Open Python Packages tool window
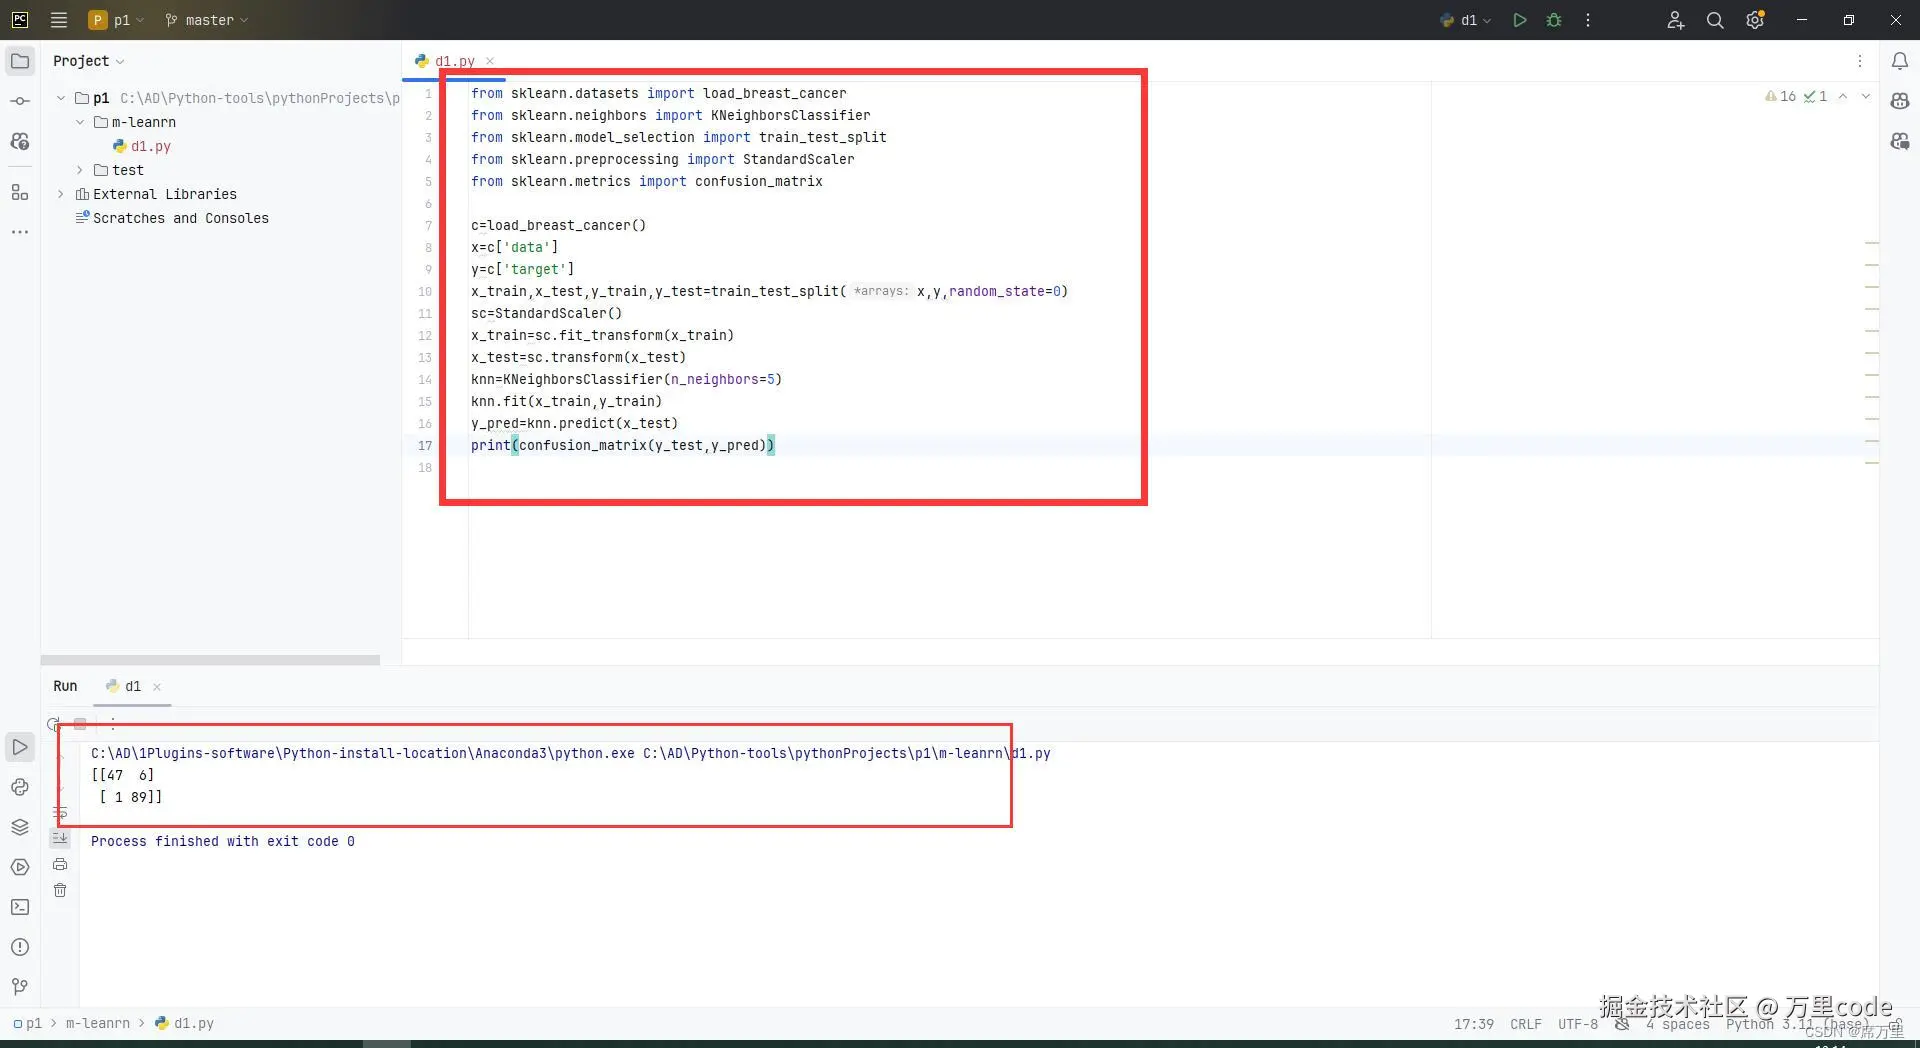The image size is (1920, 1048). [20, 787]
